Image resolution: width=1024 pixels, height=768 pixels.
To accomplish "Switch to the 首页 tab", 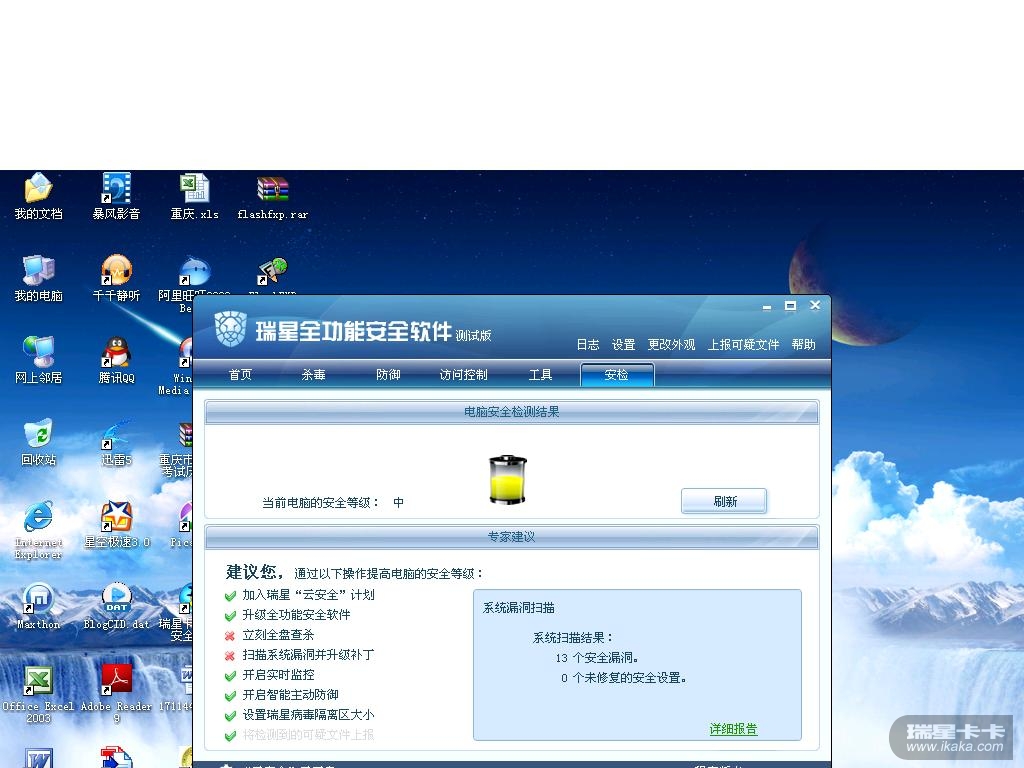I will point(240,374).
